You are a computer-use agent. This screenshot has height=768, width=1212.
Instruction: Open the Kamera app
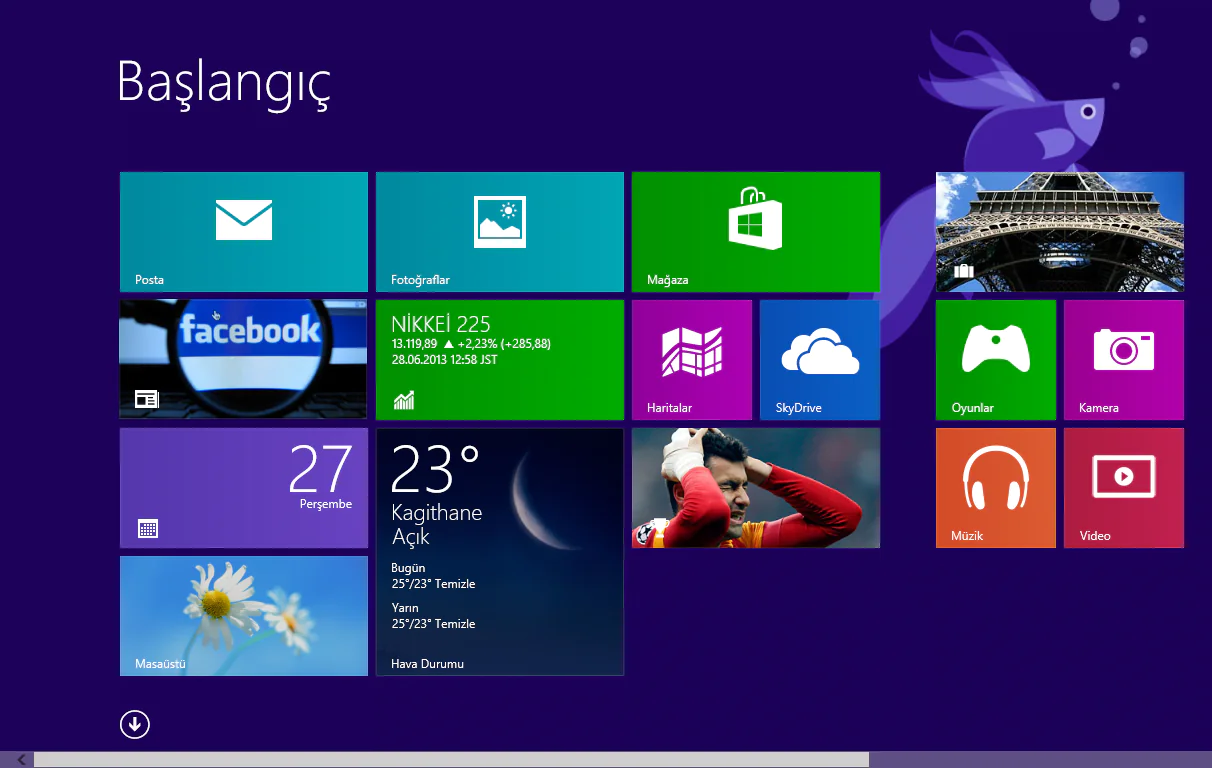(1123, 359)
